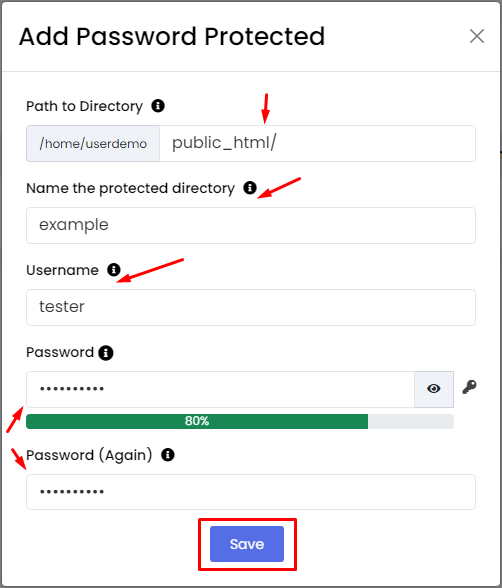Click the Path to Directory label
This screenshot has width=502, height=588.
[x=84, y=106]
